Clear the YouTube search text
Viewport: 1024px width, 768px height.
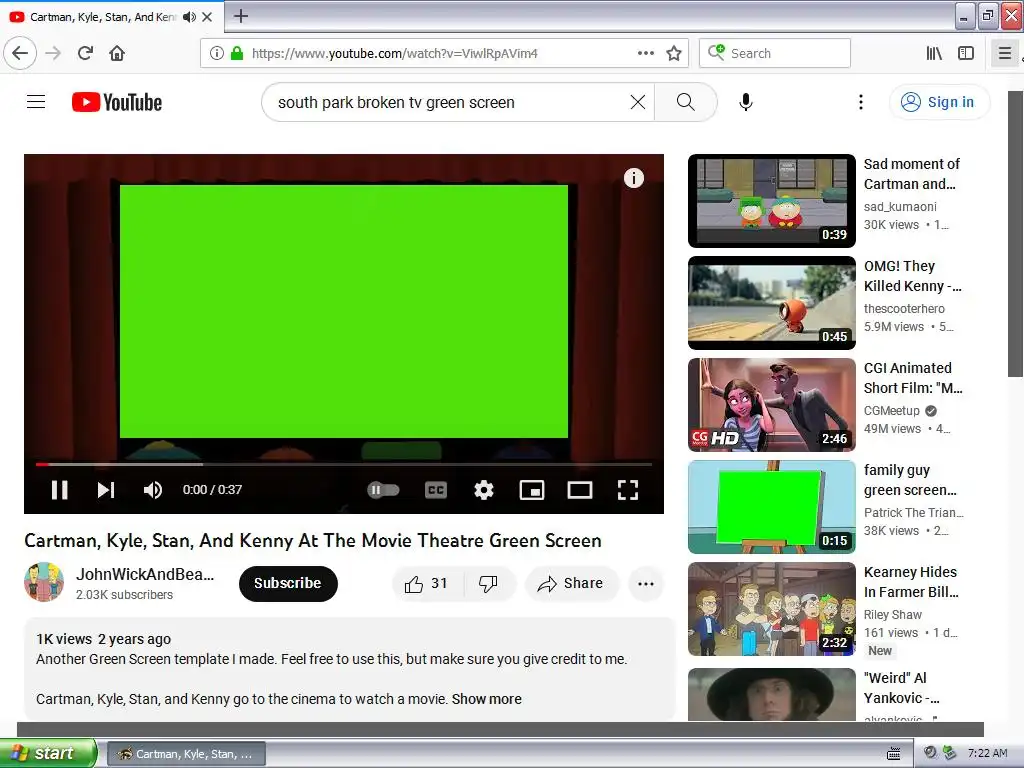click(x=637, y=102)
